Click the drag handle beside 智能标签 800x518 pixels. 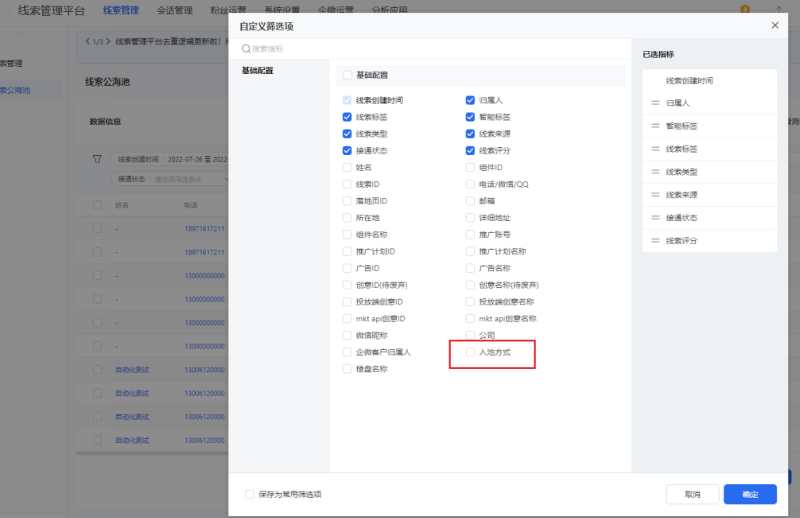click(x=655, y=126)
